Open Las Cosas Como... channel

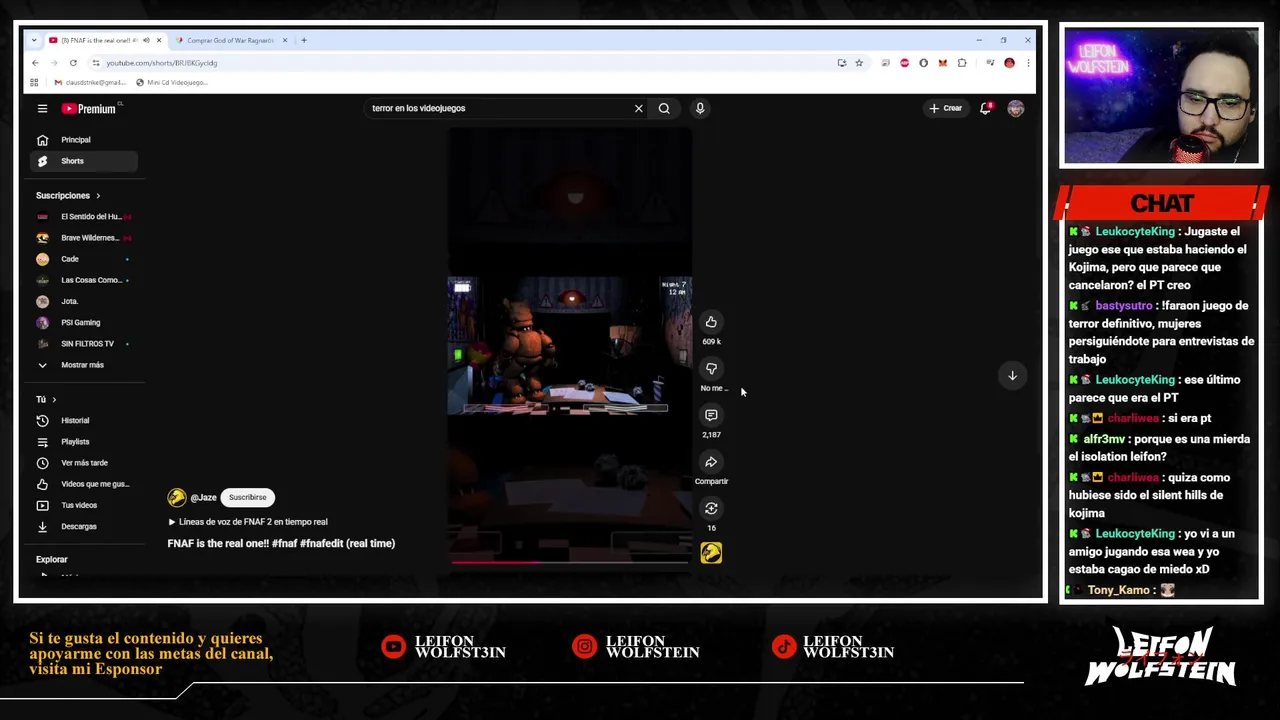[84, 280]
